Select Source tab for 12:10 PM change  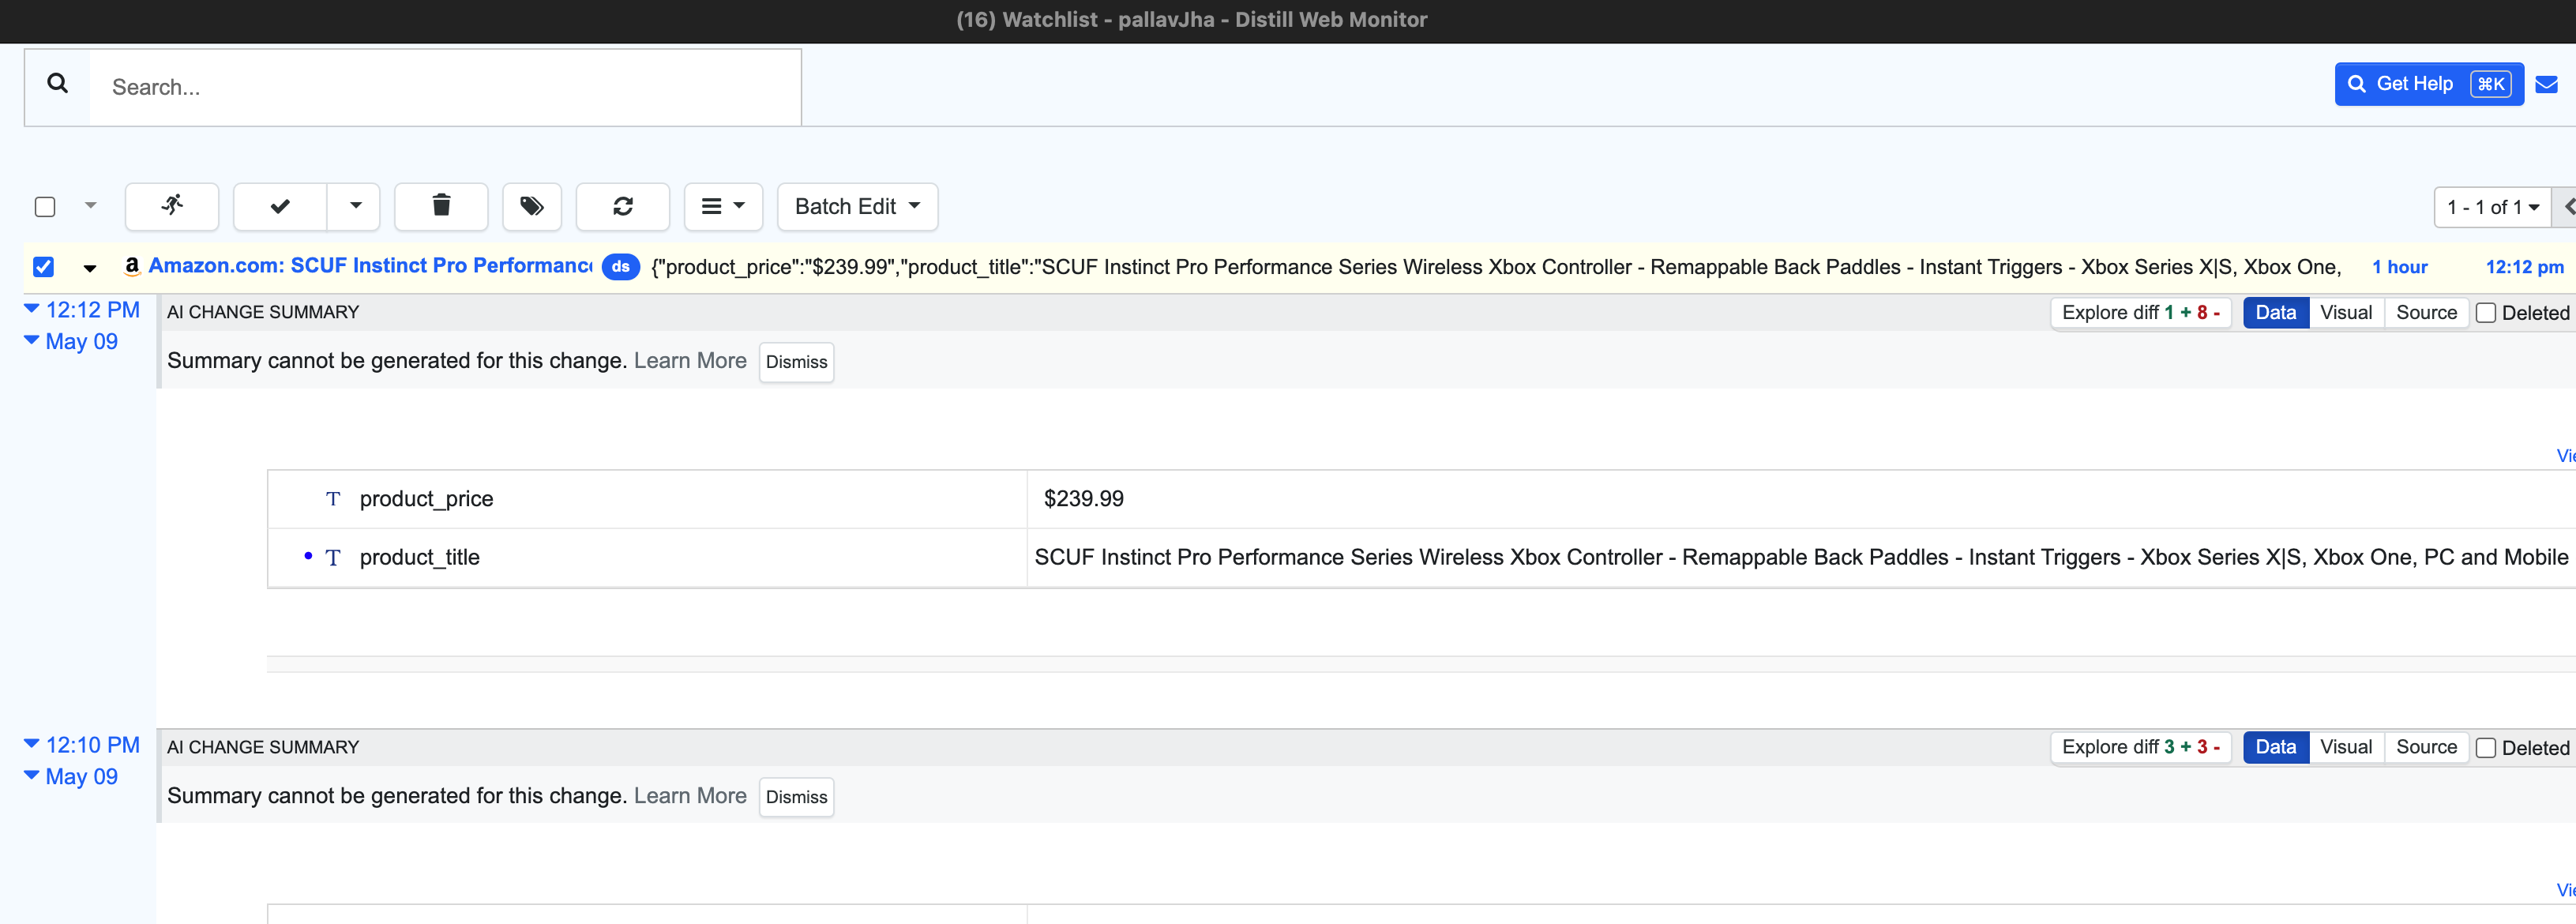click(2425, 748)
